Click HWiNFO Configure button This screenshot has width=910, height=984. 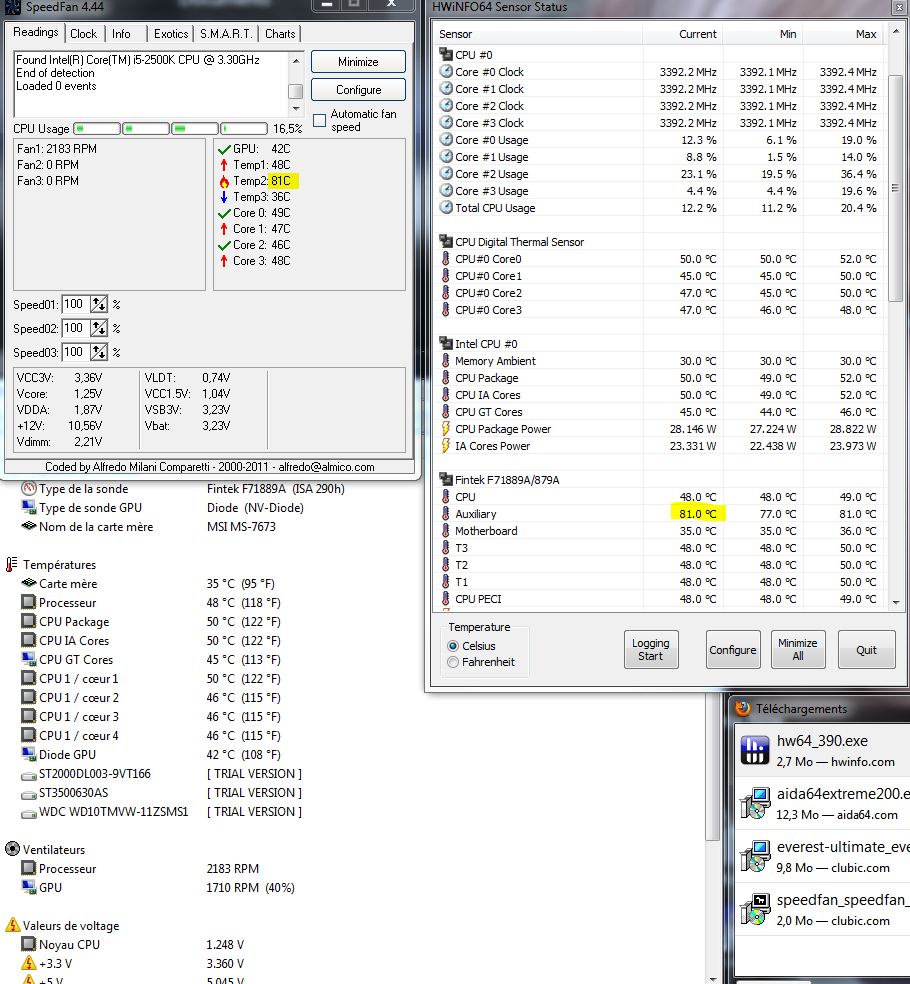pos(732,650)
